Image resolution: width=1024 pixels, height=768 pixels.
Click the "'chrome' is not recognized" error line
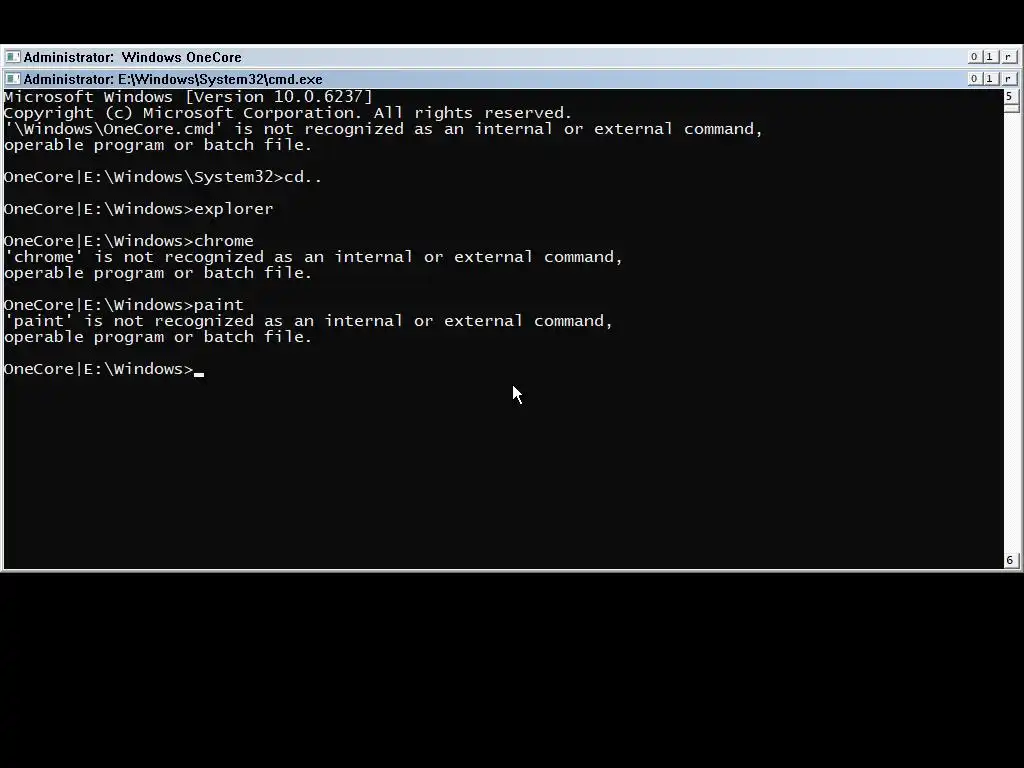click(x=313, y=257)
